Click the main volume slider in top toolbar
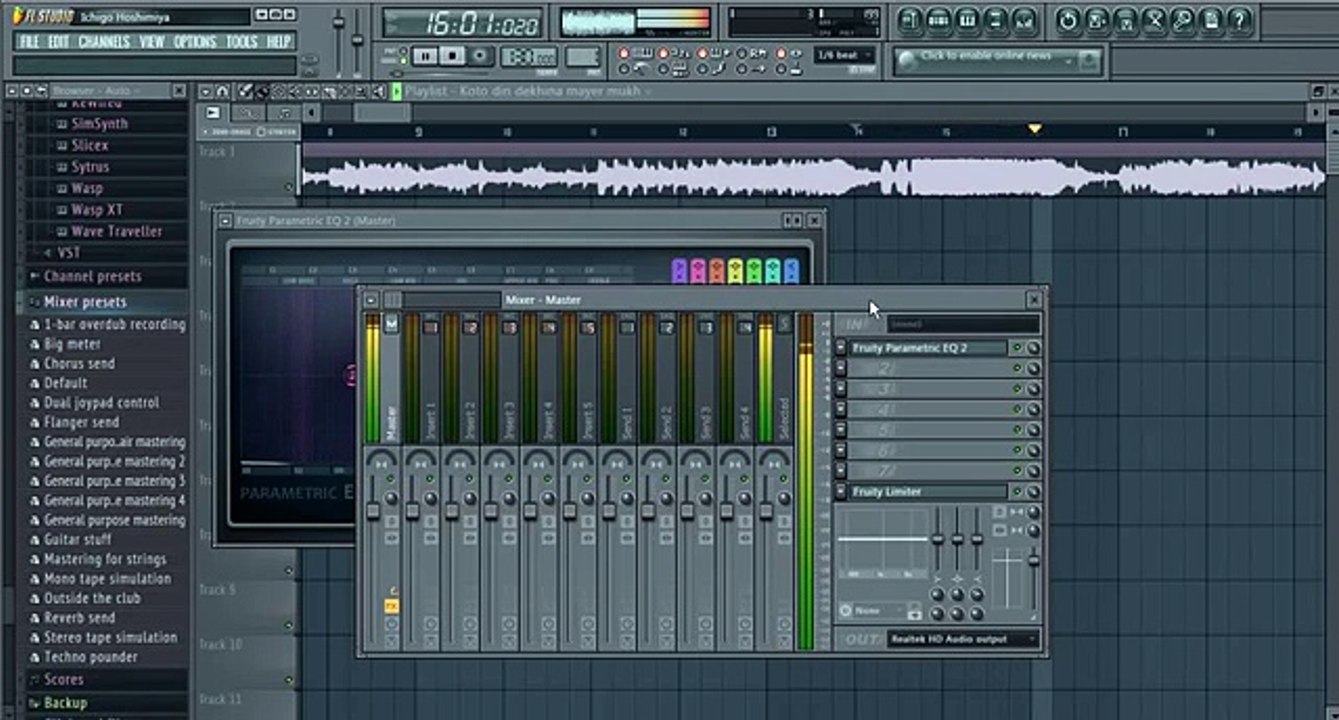The image size is (1339, 720). tap(338, 25)
